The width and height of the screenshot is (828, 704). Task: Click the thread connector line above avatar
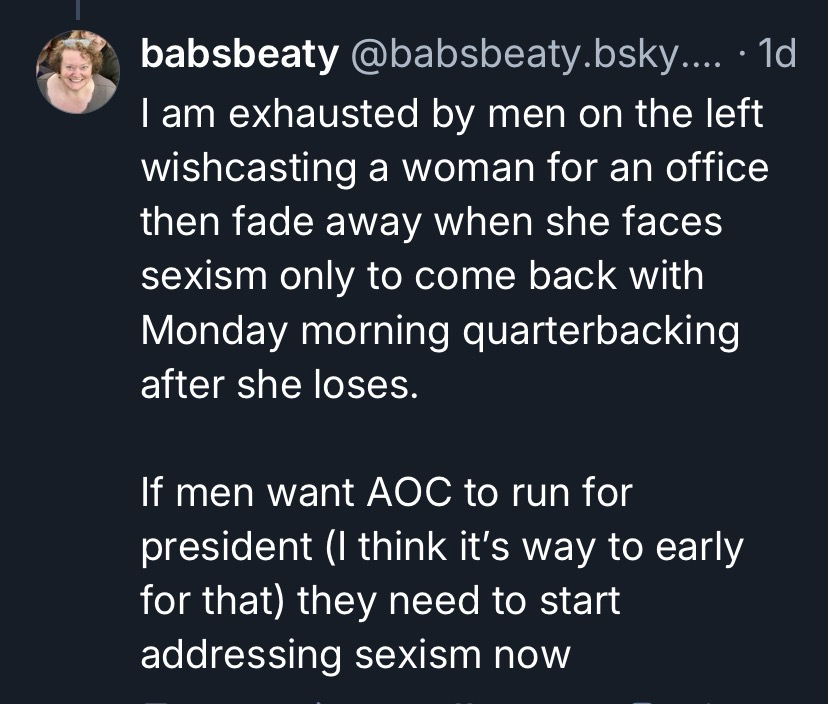(x=77, y=10)
